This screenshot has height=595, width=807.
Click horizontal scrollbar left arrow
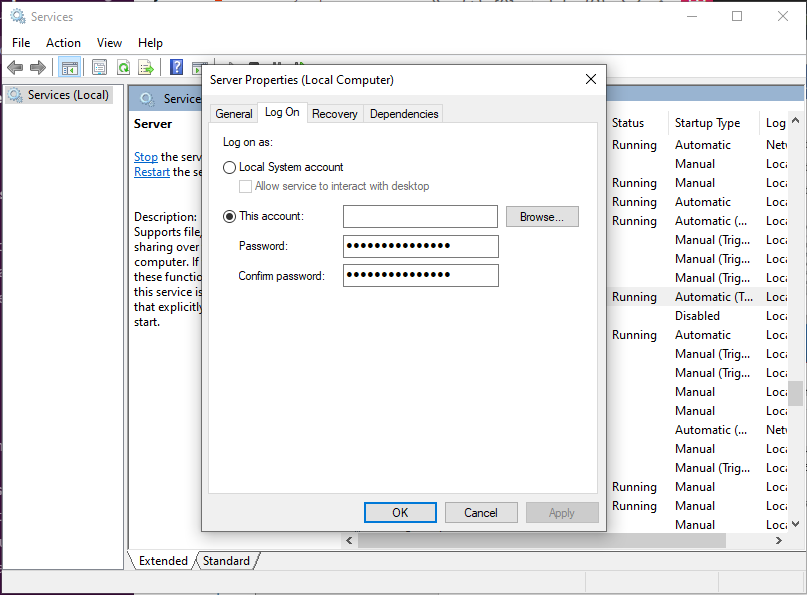(x=349, y=540)
